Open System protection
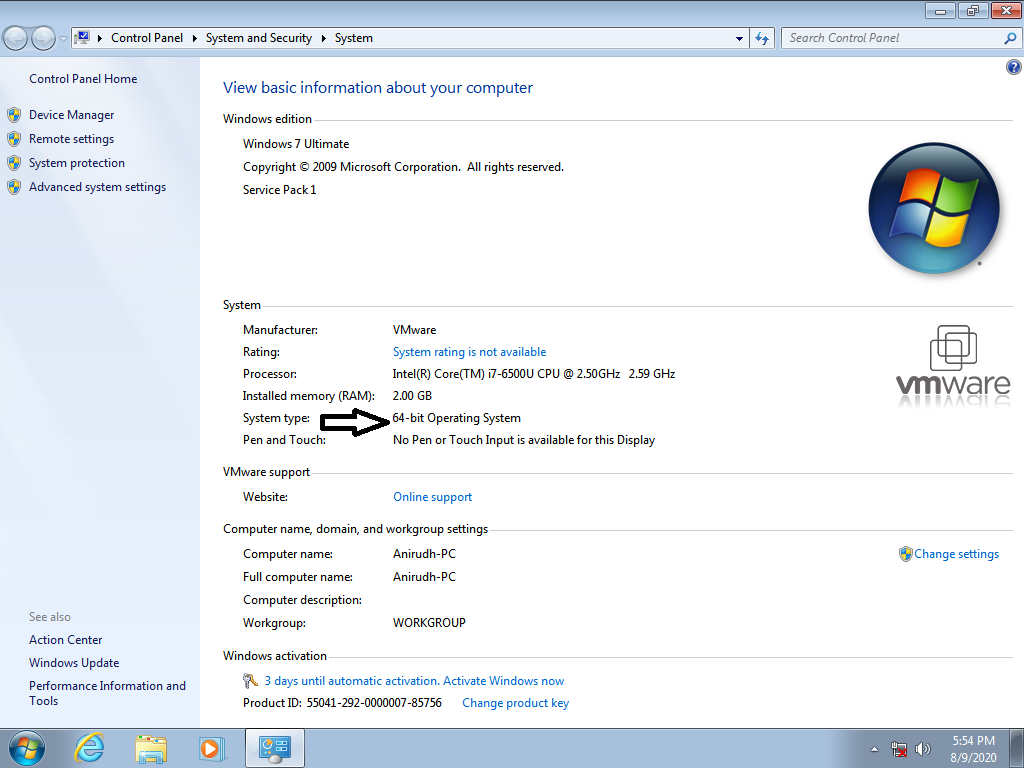The height and width of the screenshot is (768, 1024). [76, 163]
